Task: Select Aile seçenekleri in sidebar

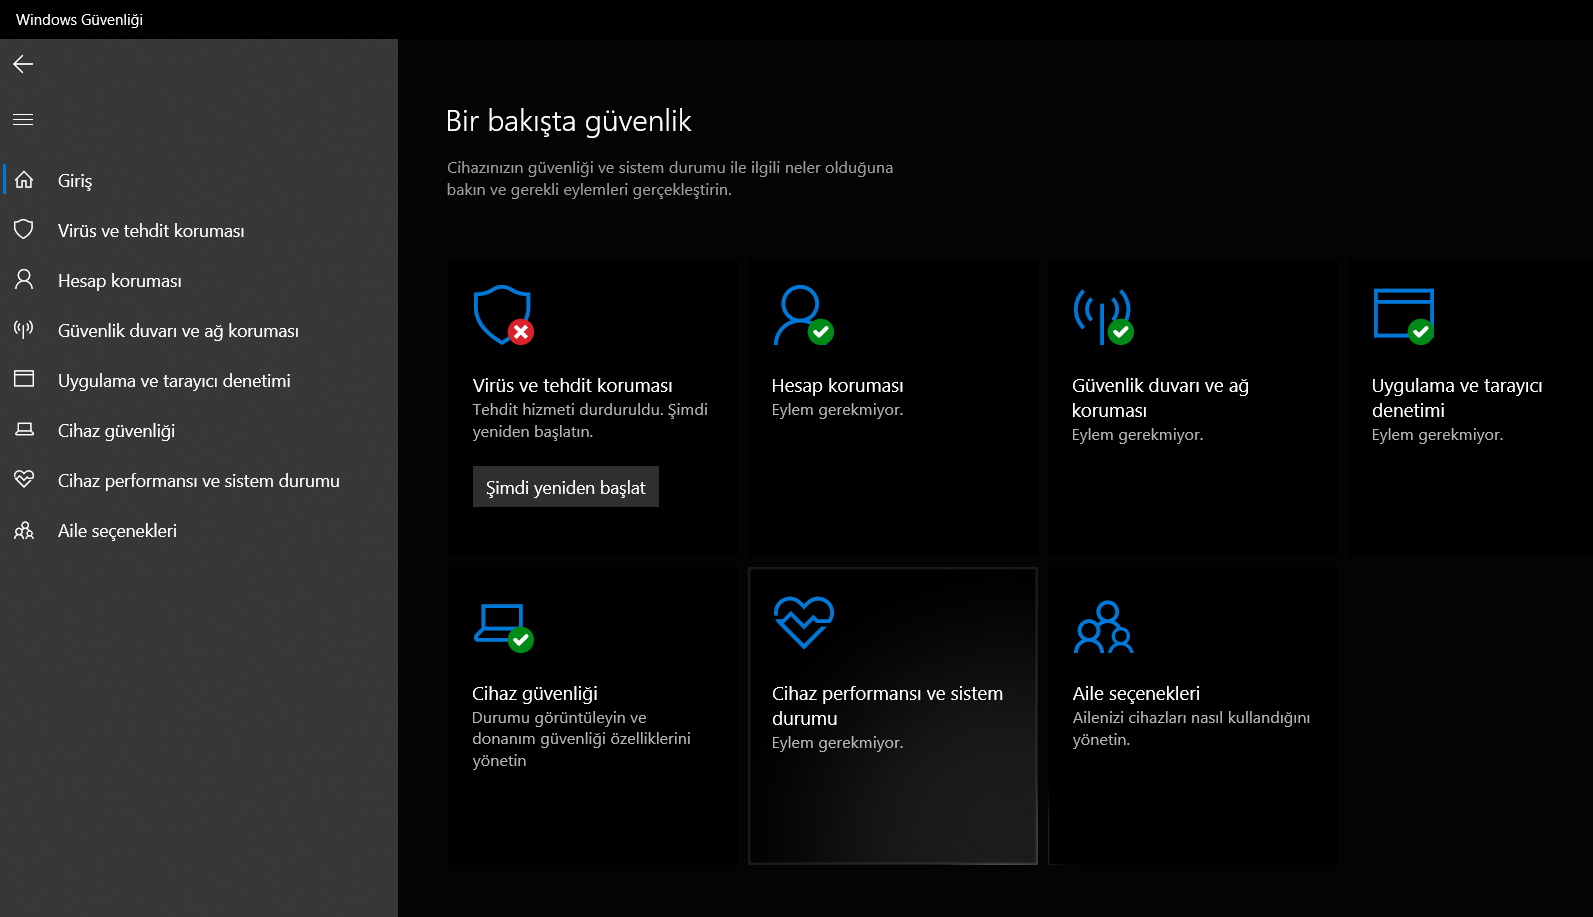Action: (200, 530)
